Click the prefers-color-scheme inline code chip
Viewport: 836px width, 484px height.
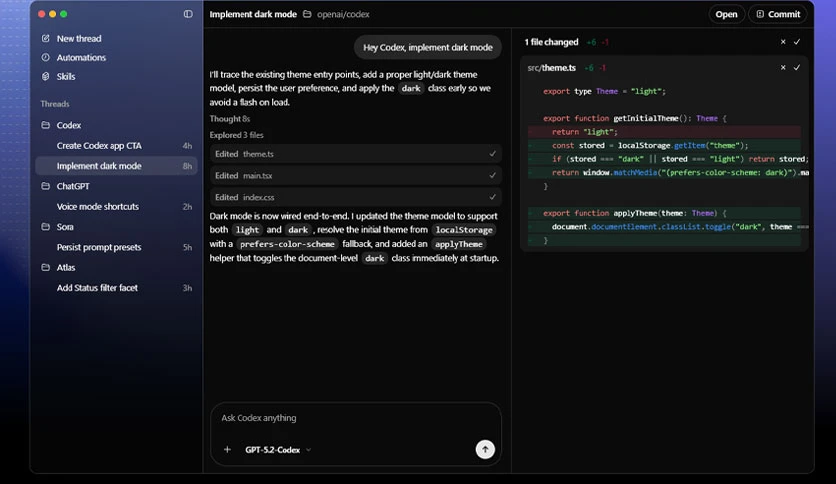(x=287, y=244)
